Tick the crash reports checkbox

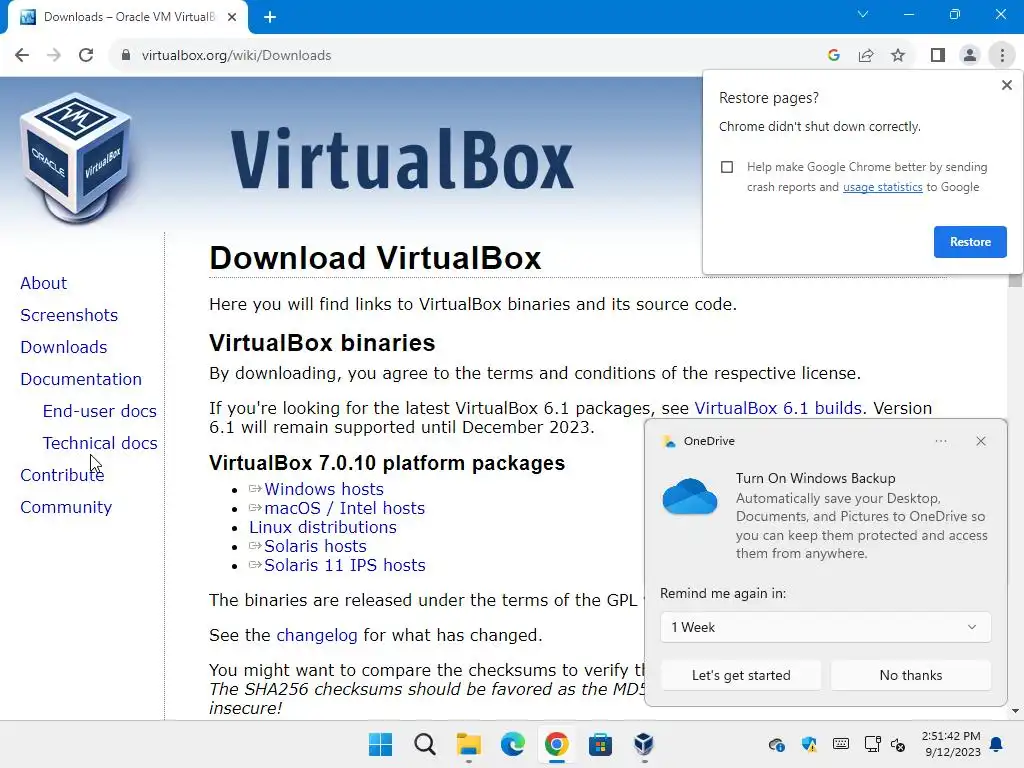point(727,167)
